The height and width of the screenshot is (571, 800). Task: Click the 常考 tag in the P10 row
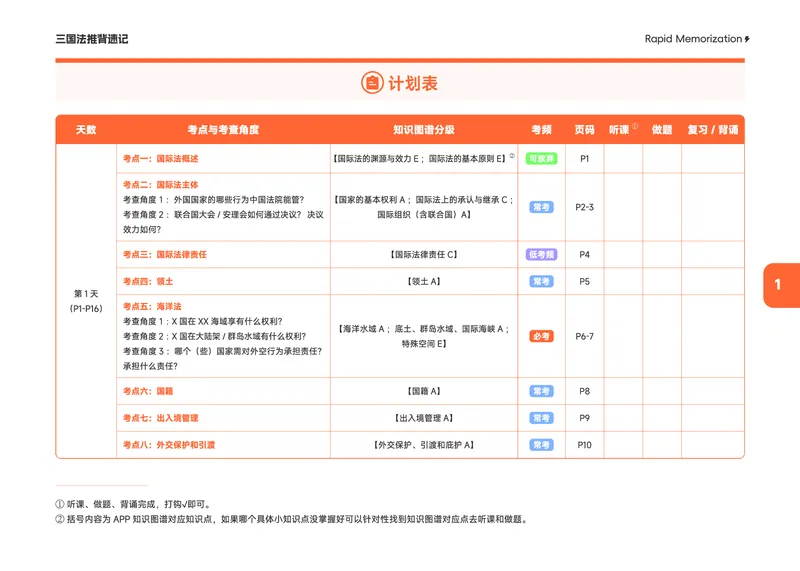click(541, 445)
